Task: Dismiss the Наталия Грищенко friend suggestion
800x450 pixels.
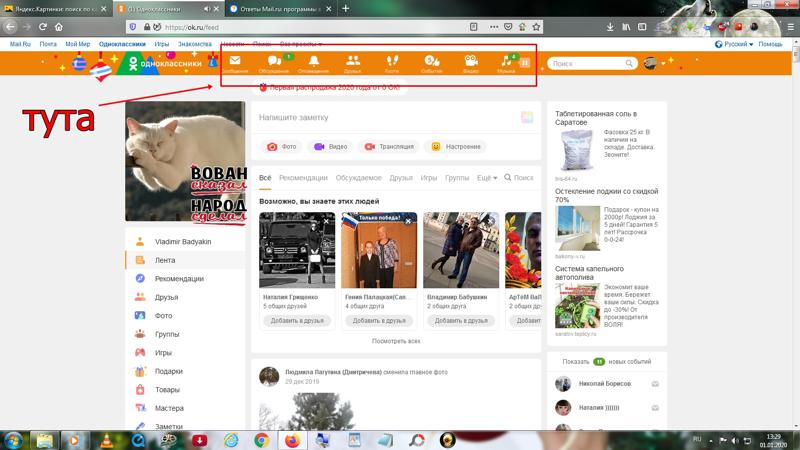Action: (328, 222)
